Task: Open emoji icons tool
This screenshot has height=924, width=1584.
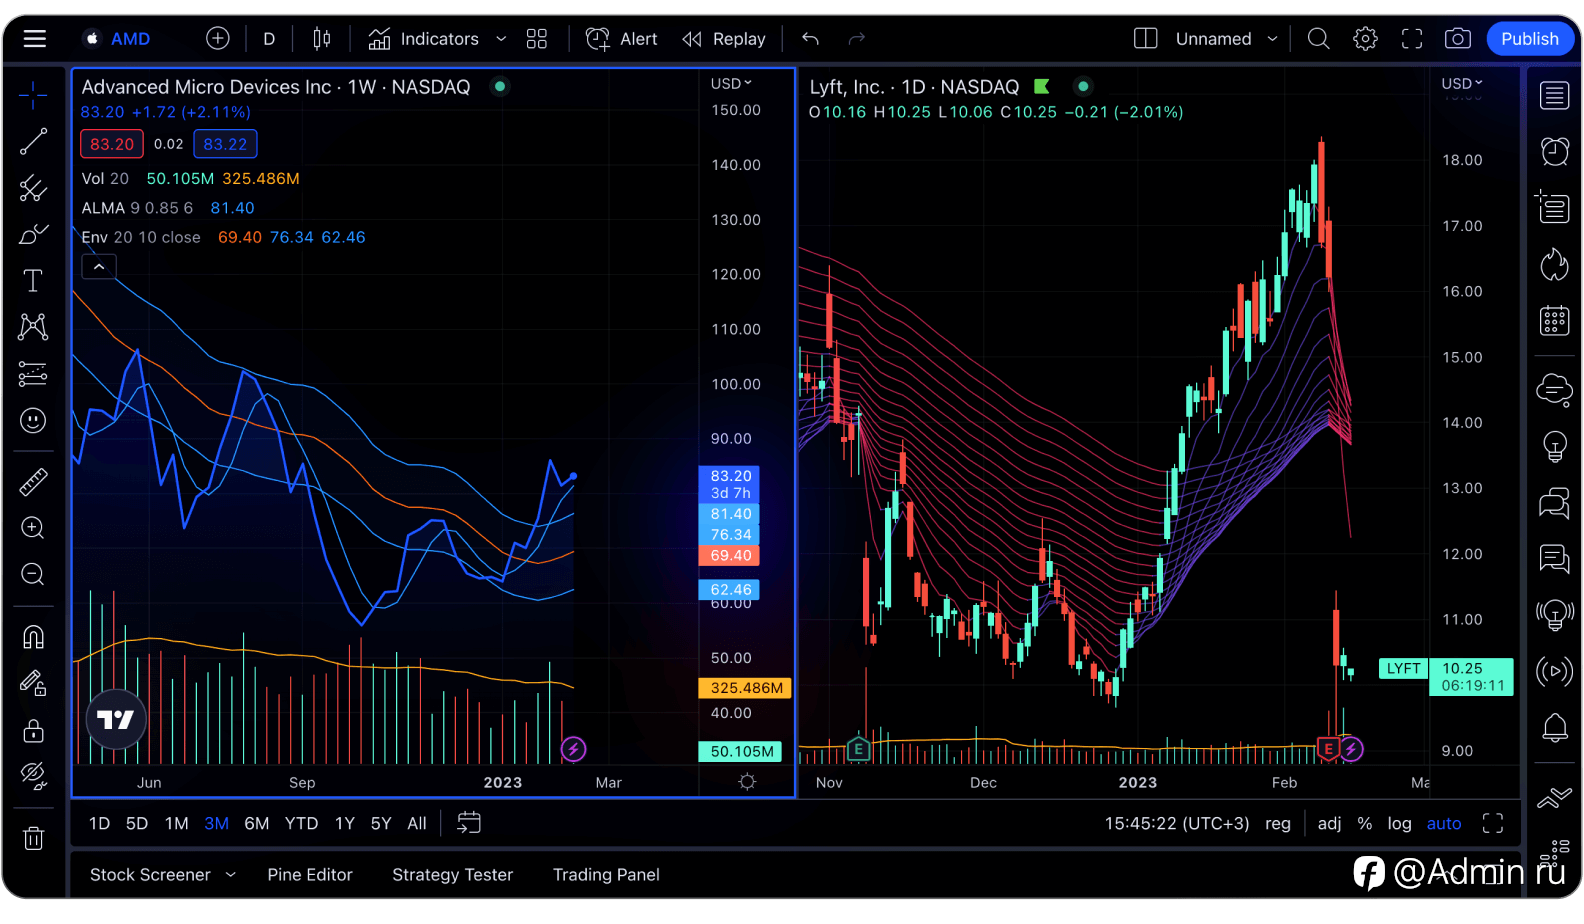Action: click(33, 420)
